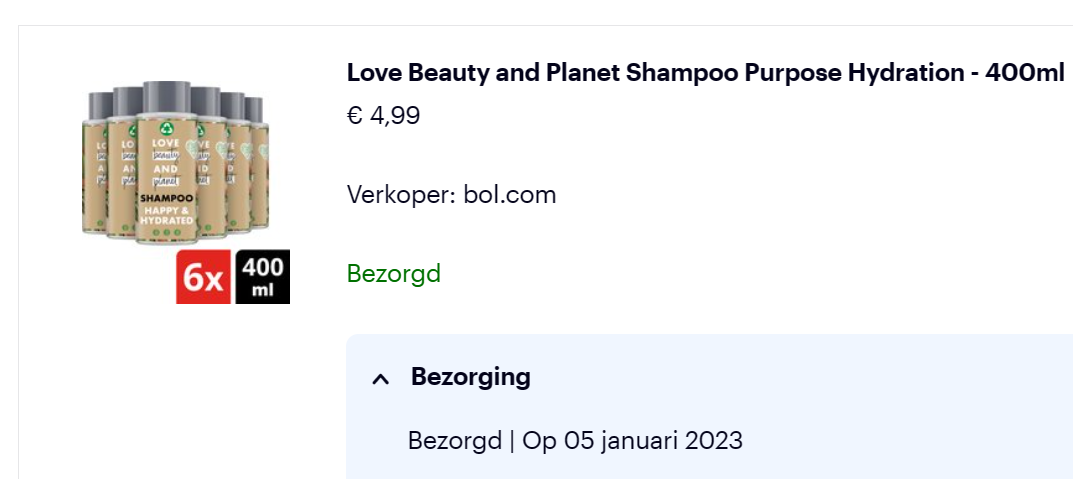Click the leftmost bottle in the product image
This screenshot has height=479, width=1073.
[96, 160]
